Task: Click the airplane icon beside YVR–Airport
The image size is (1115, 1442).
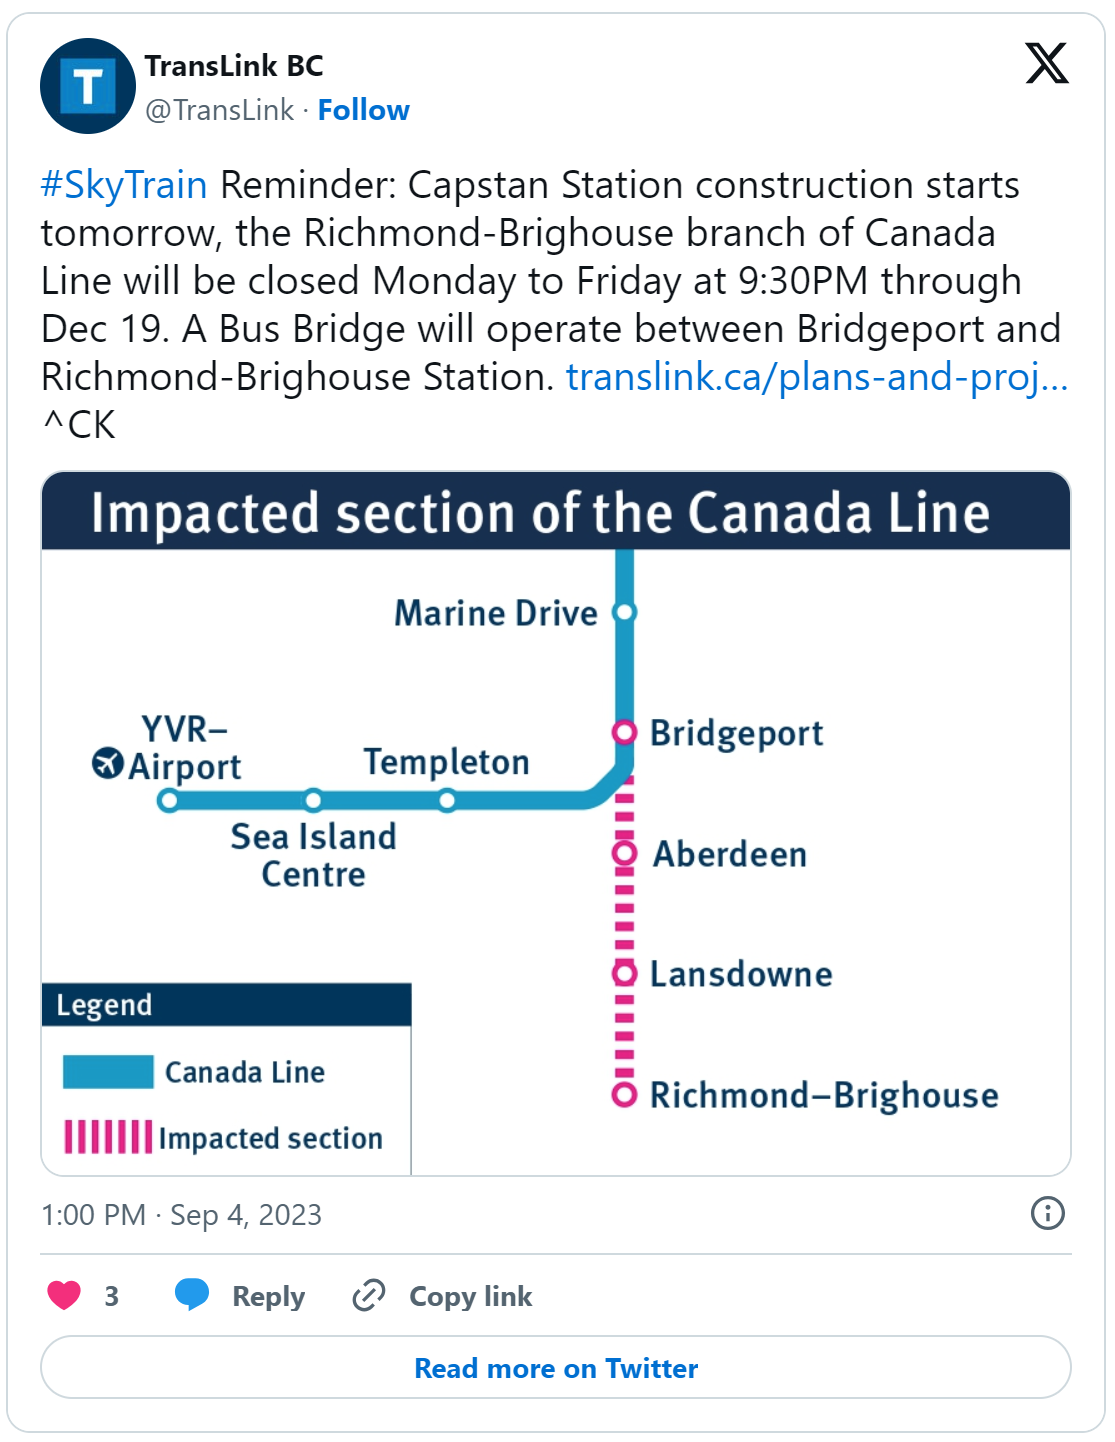Action: pos(107,763)
